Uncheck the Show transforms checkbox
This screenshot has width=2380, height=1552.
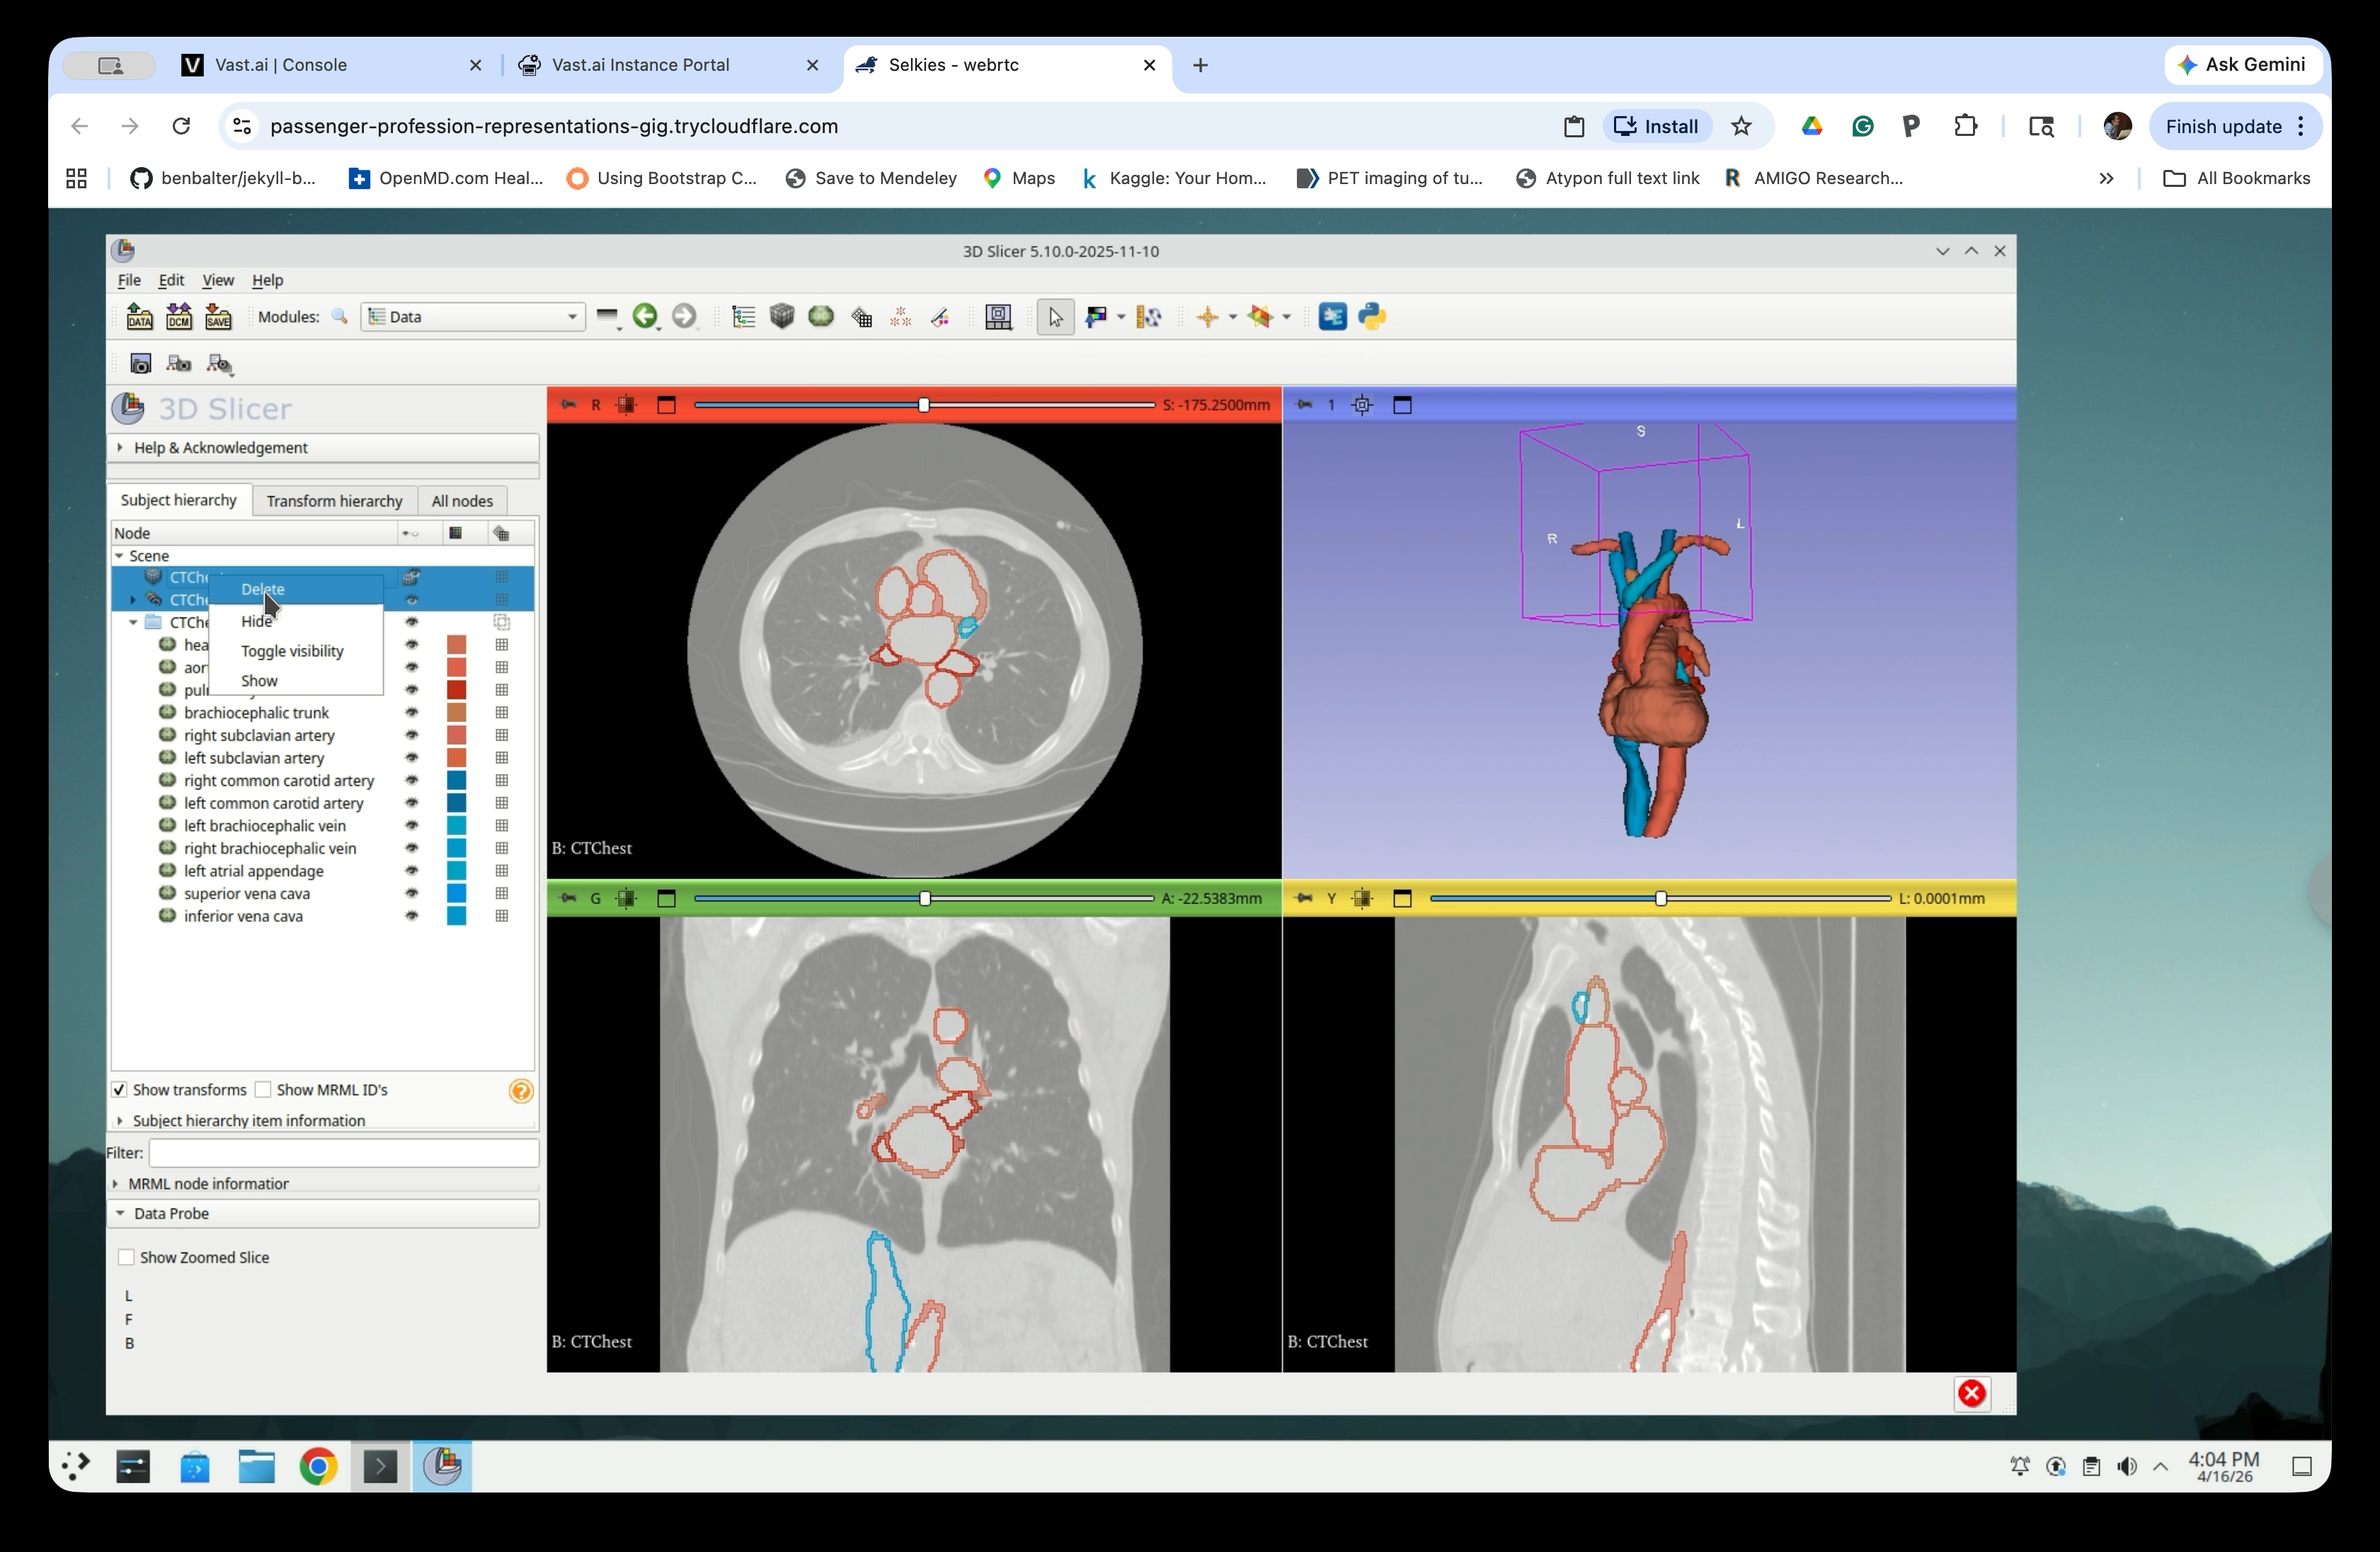point(120,1089)
